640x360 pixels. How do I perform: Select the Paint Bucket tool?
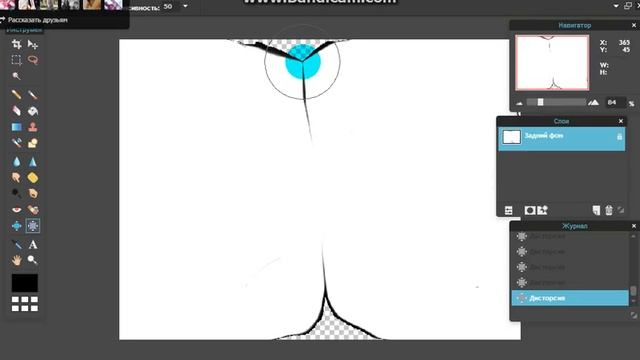click(33, 111)
